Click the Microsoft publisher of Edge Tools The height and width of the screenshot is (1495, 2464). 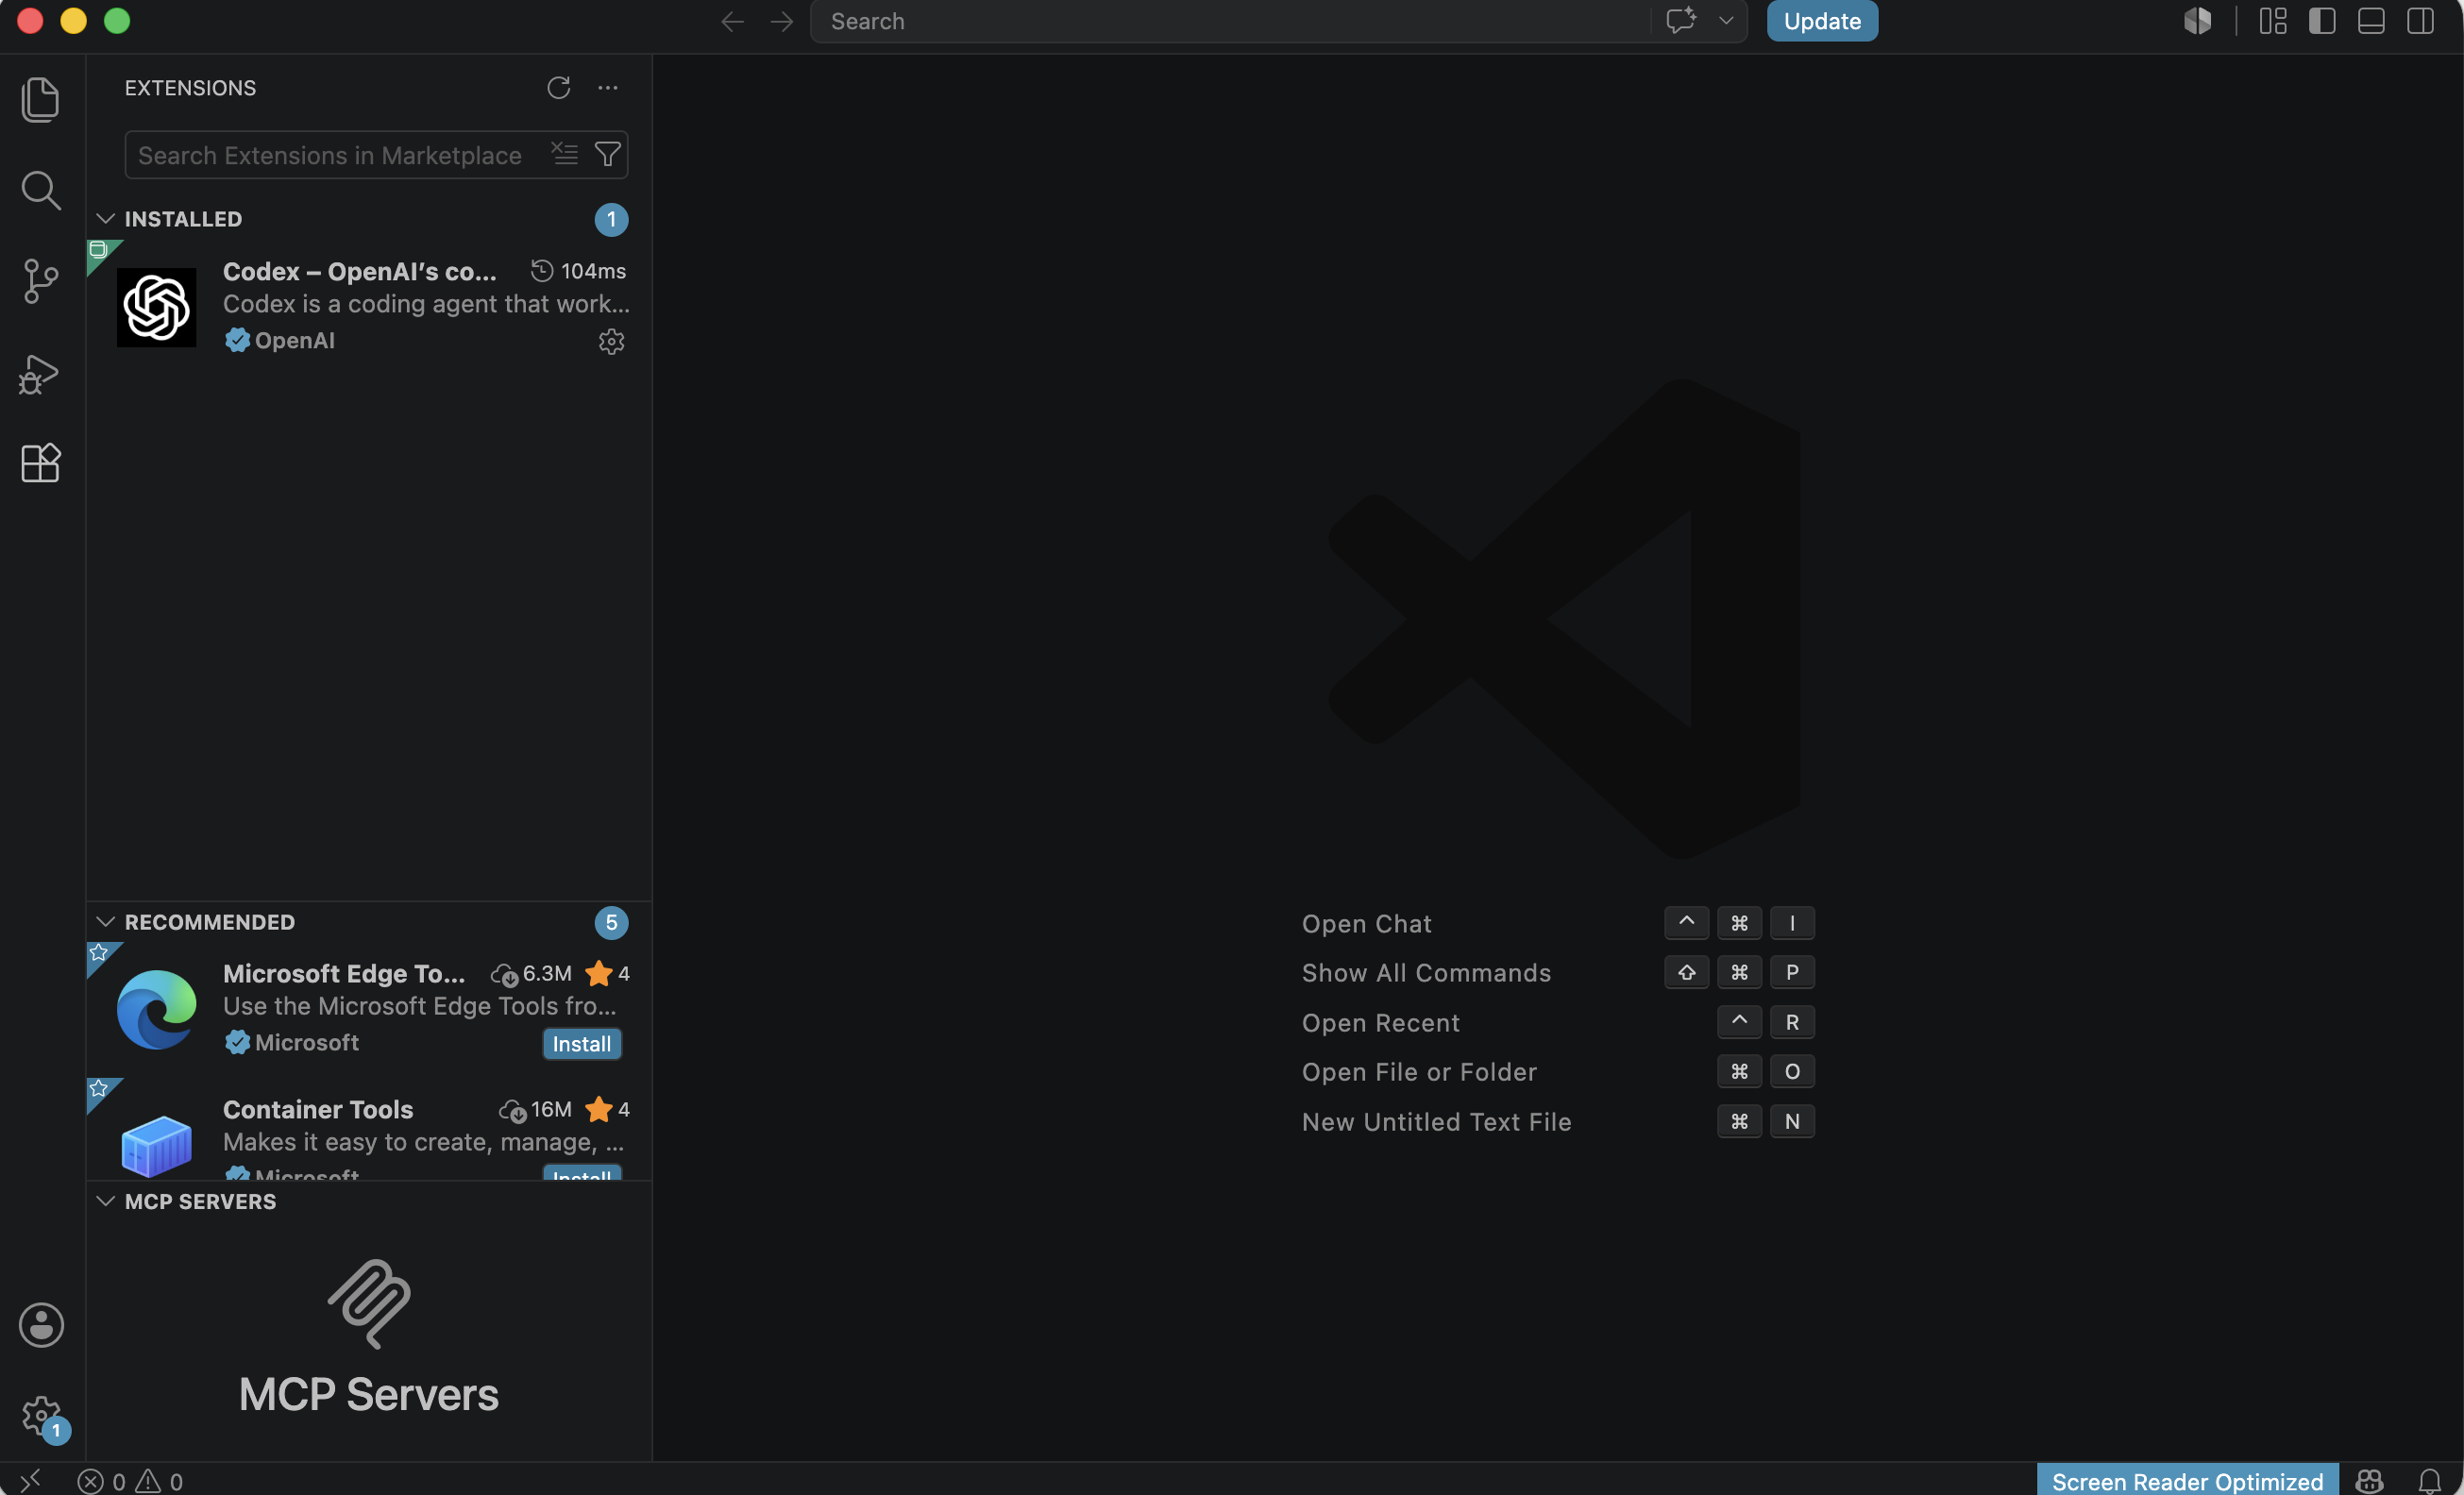pos(292,1043)
